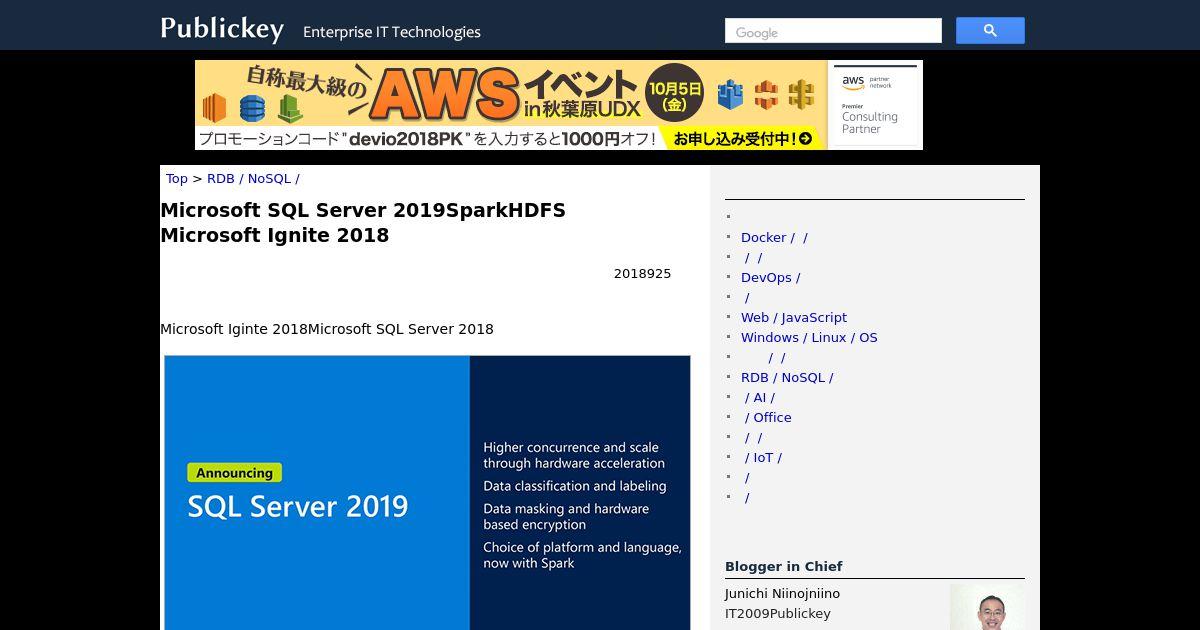1200x630 pixels.
Task: Click the Blogger in Chief heading
Action: point(784,566)
